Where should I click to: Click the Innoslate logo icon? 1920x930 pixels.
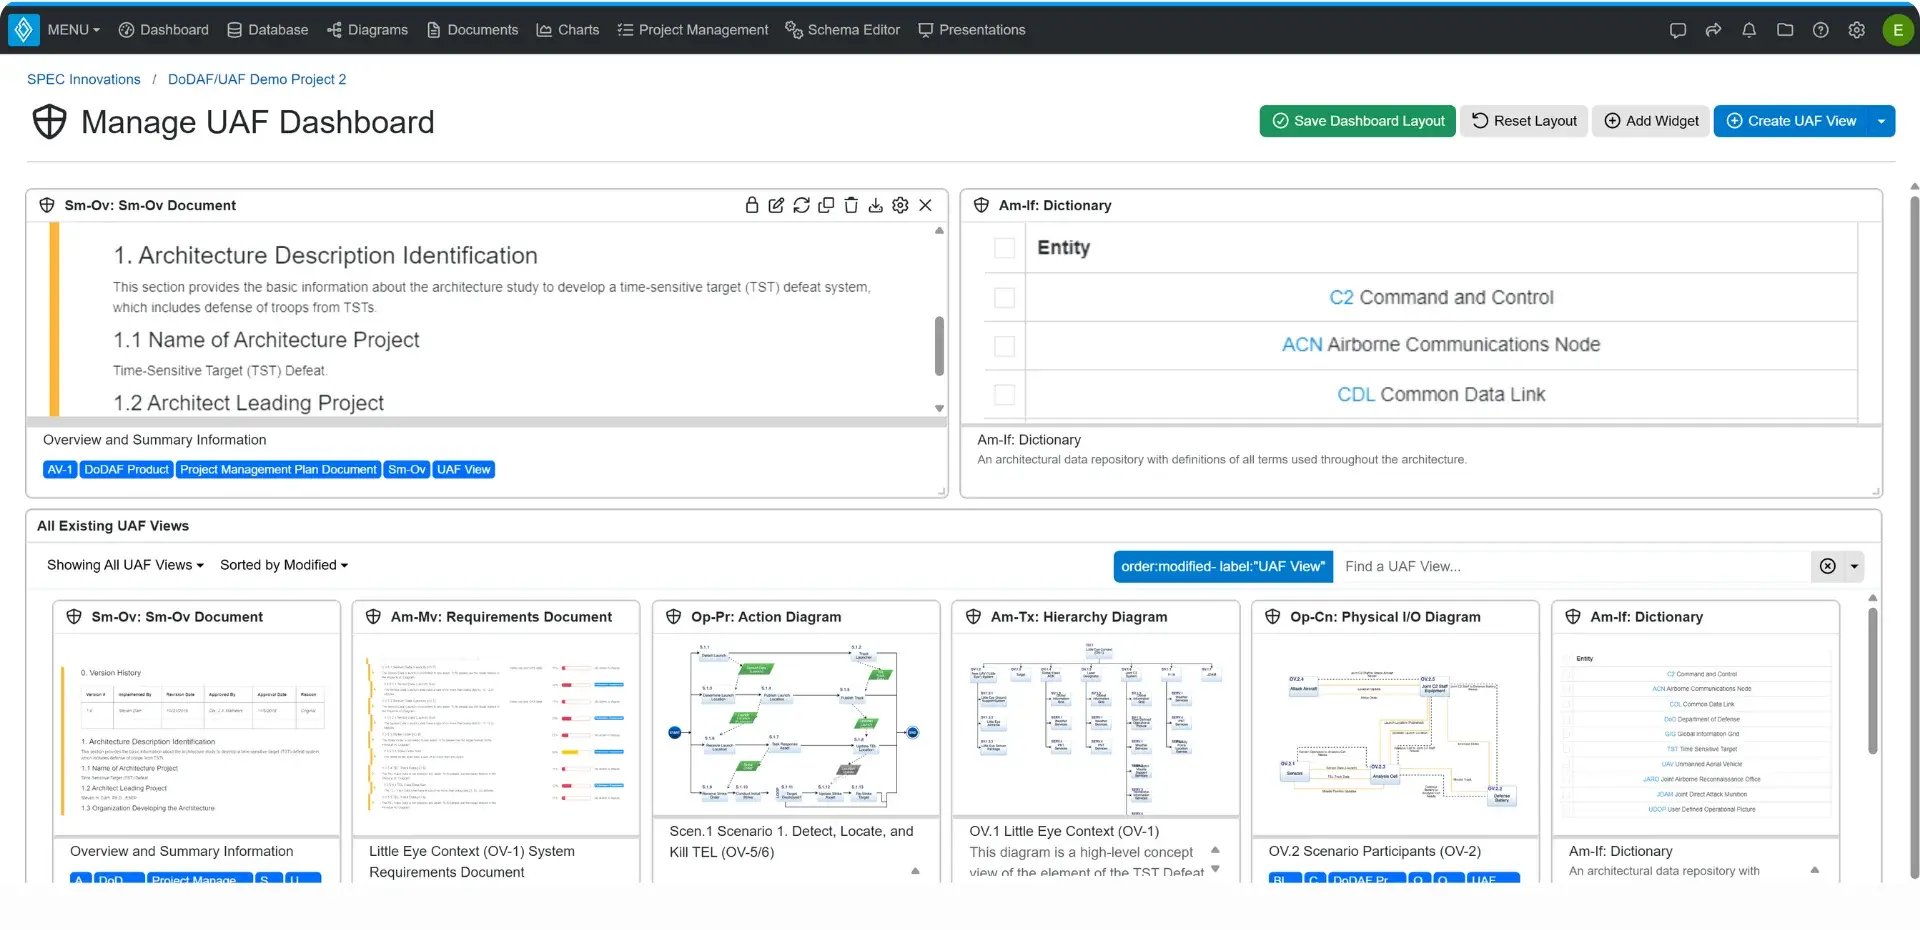pos(24,30)
